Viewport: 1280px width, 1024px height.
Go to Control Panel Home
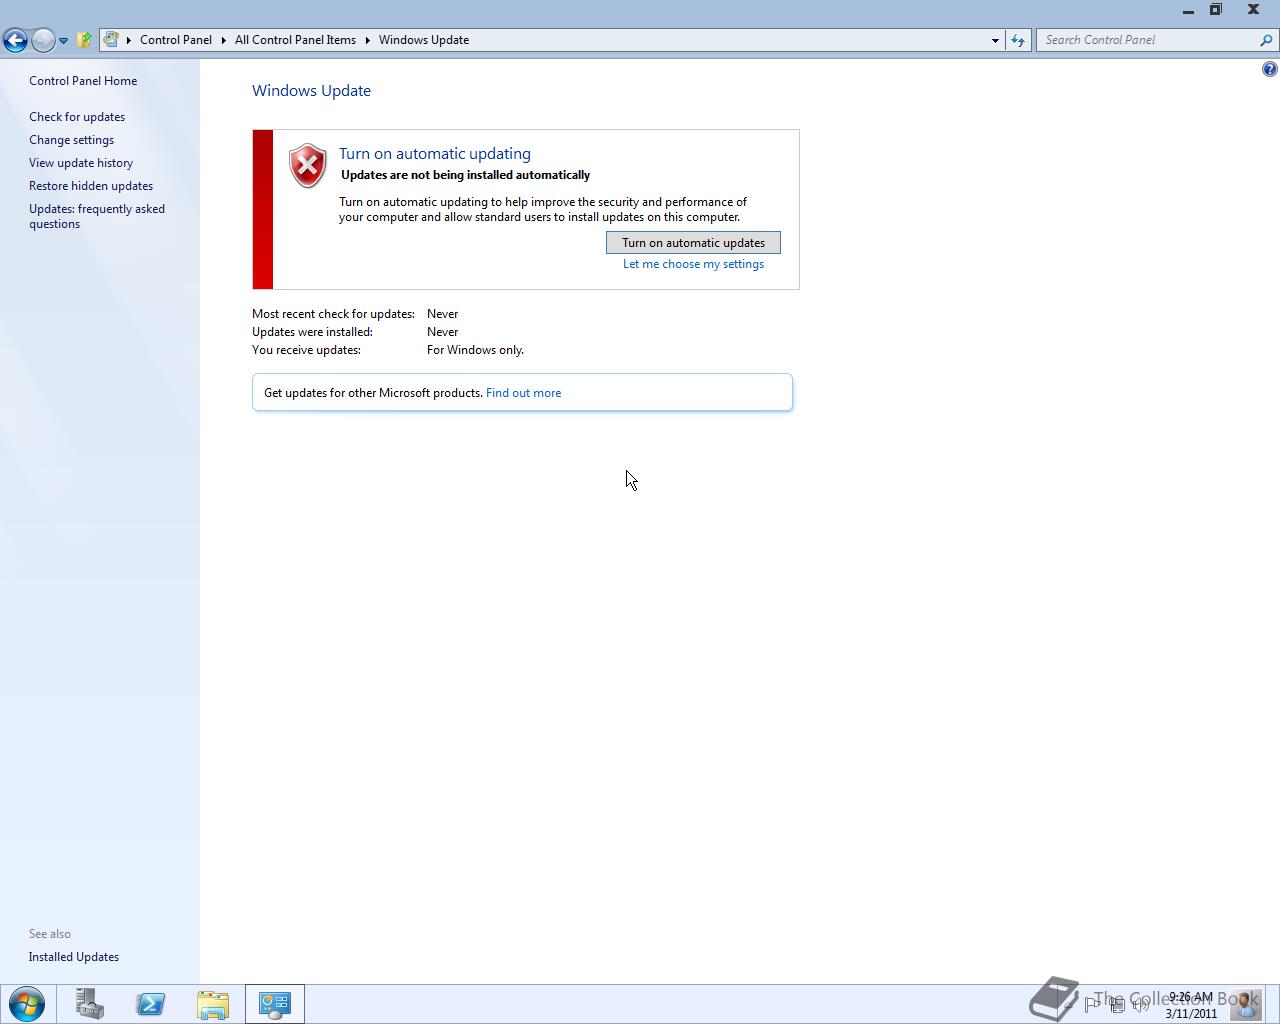click(x=83, y=81)
